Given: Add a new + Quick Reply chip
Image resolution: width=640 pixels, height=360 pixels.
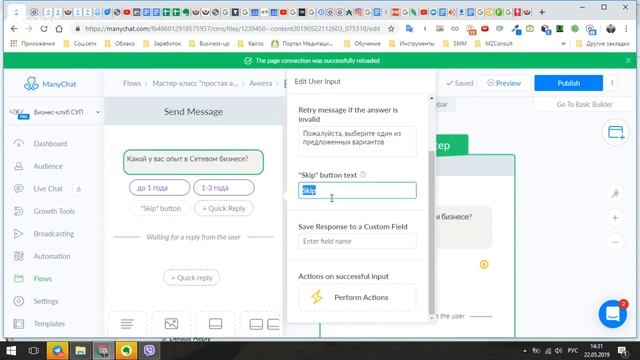Looking at the screenshot, I should (x=224, y=208).
